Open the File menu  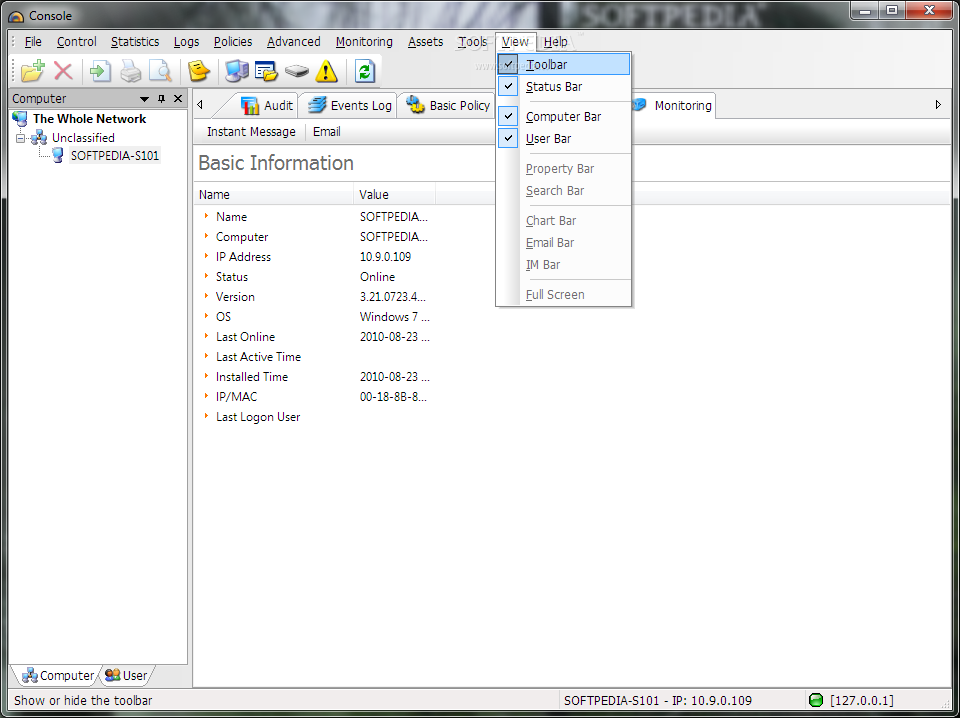click(33, 42)
